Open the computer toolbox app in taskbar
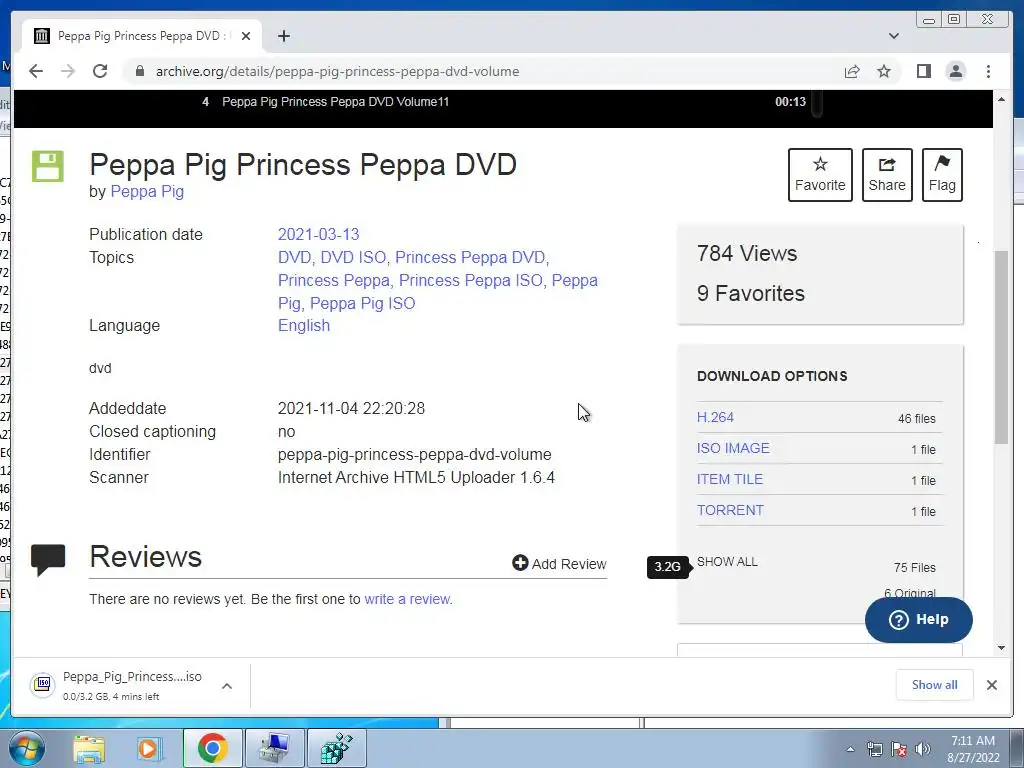The height and width of the screenshot is (768, 1024). [x=274, y=748]
